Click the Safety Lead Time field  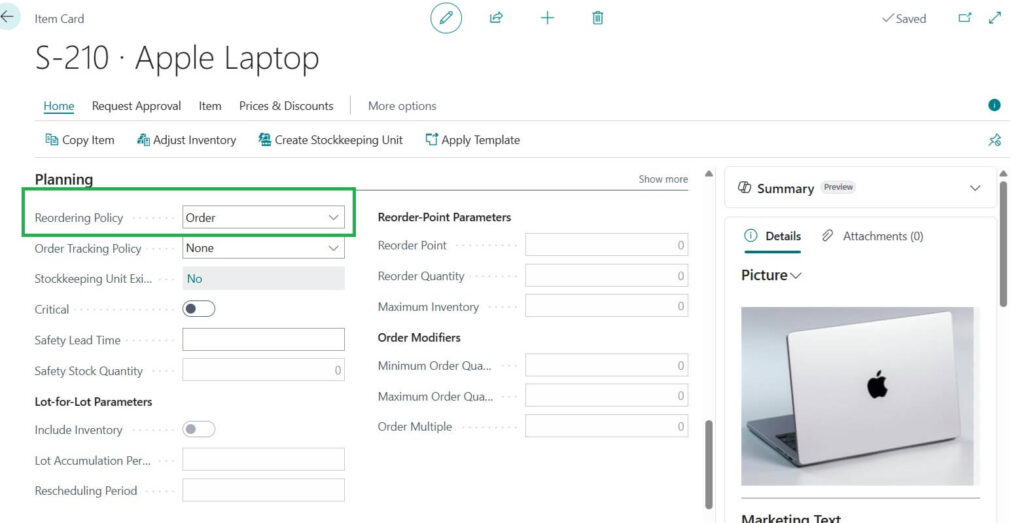pos(263,340)
